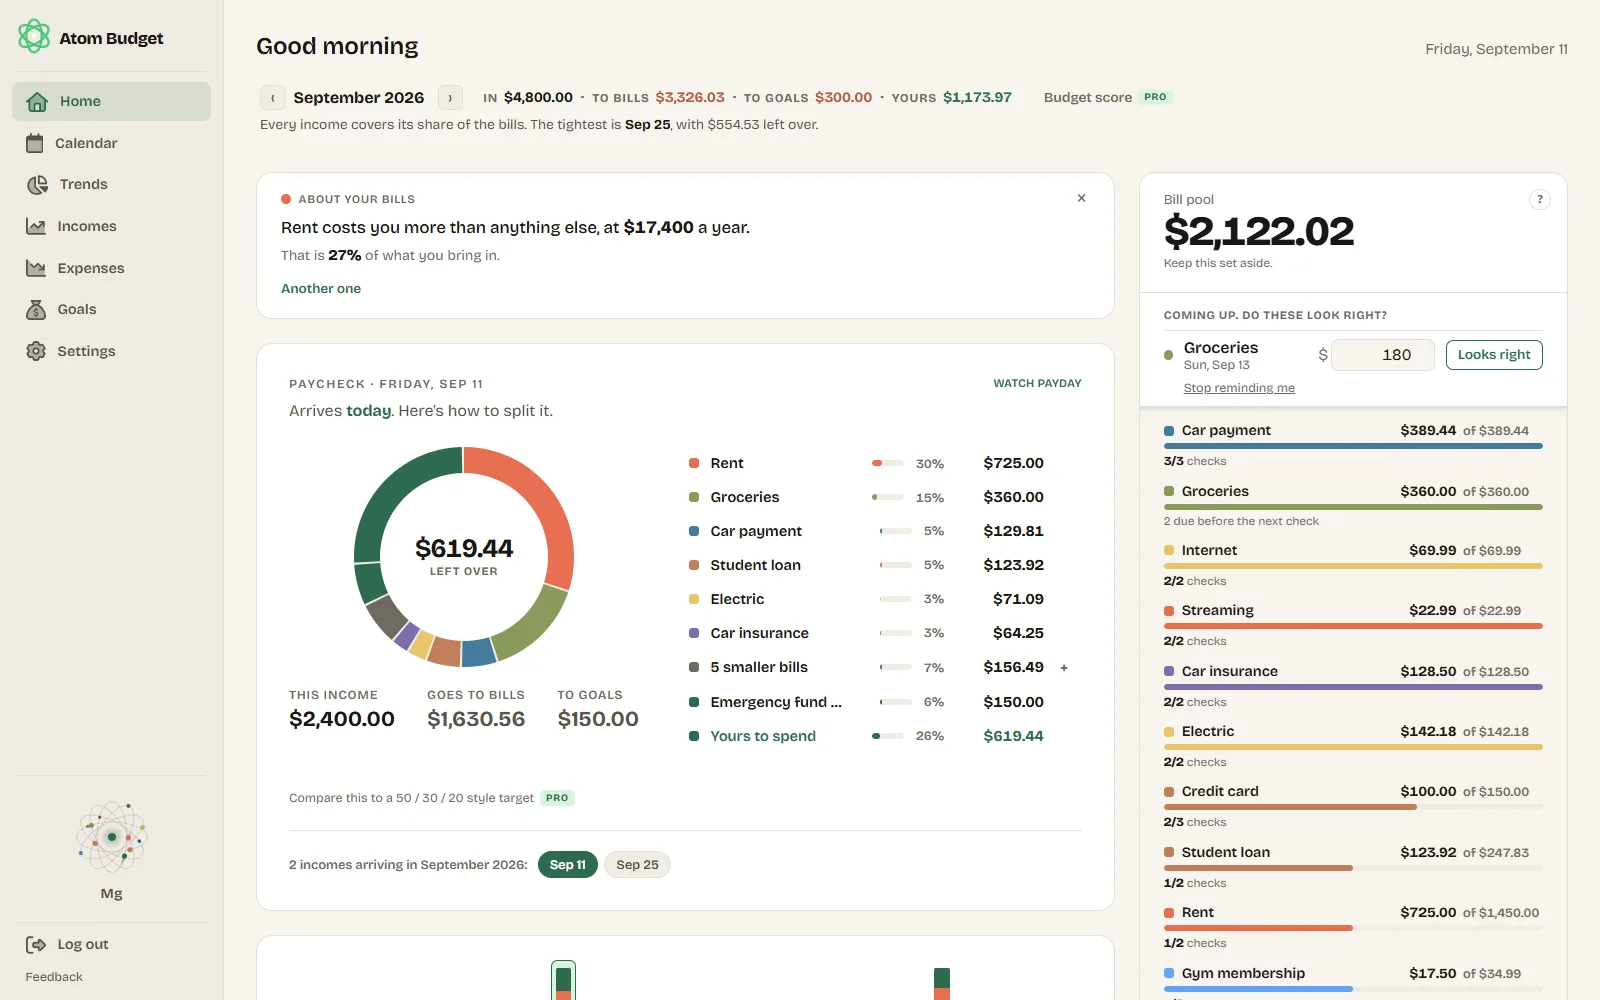Select the Sep 25 income pill

coord(637,865)
